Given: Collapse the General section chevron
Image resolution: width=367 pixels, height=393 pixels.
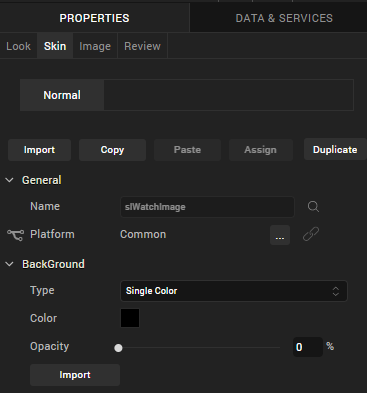Looking at the screenshot, I should coord(10,180).
